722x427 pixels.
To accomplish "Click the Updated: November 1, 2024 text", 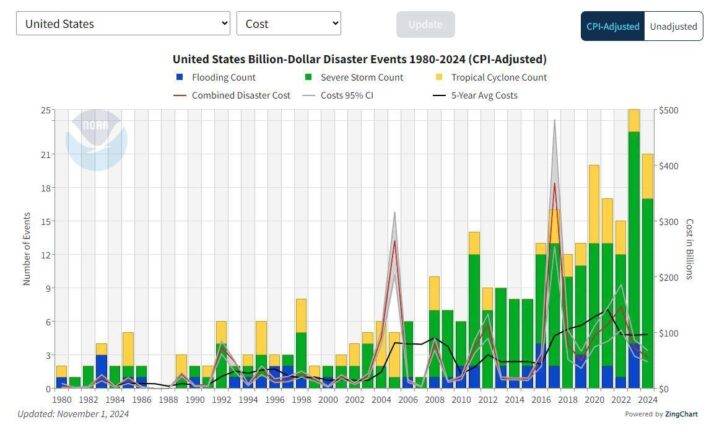I will tap(73, 414).
